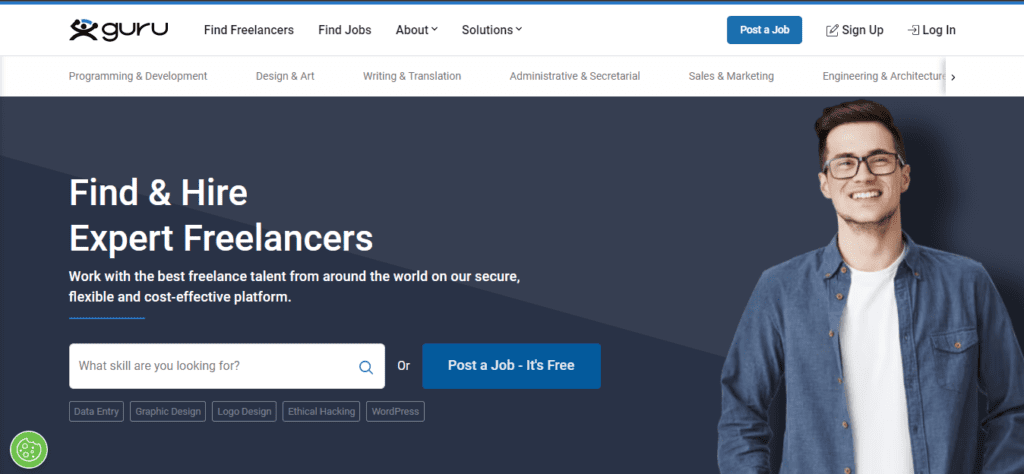The image size is (1024, 474).
Task: Click the Log In arrow icon
Action: 913,30
